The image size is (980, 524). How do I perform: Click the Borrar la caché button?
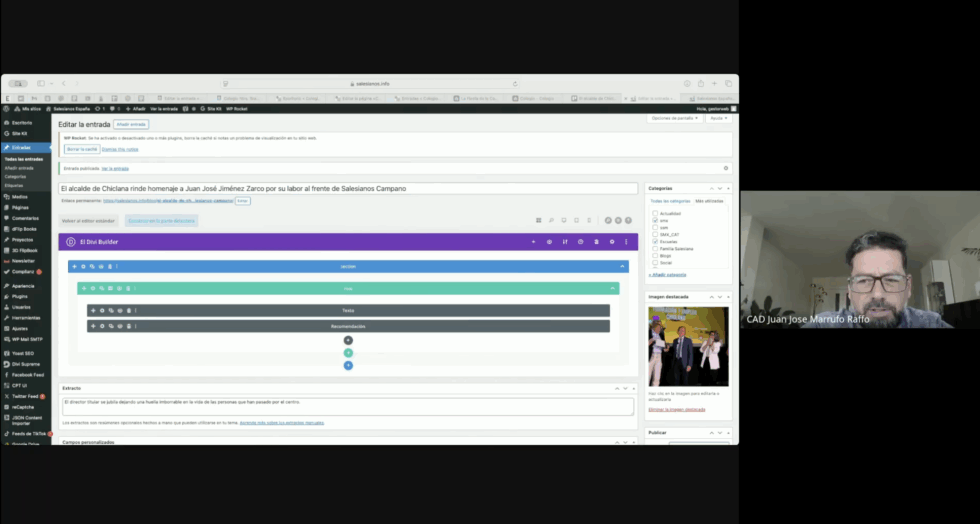(x=83, y=149)
